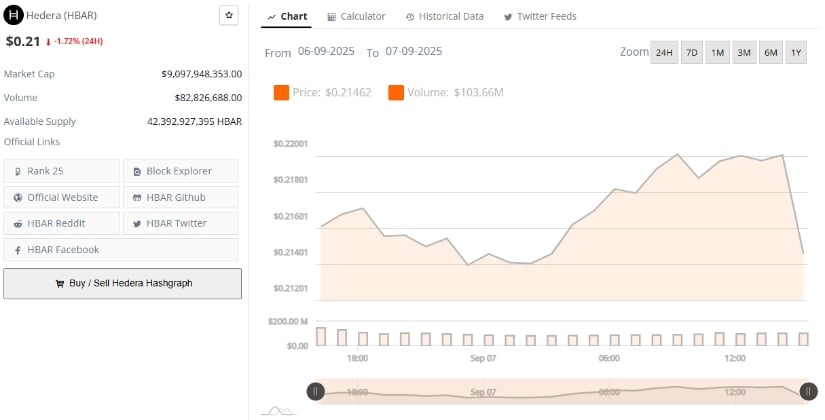Open the HBAR Facebook link

(120, 249)
